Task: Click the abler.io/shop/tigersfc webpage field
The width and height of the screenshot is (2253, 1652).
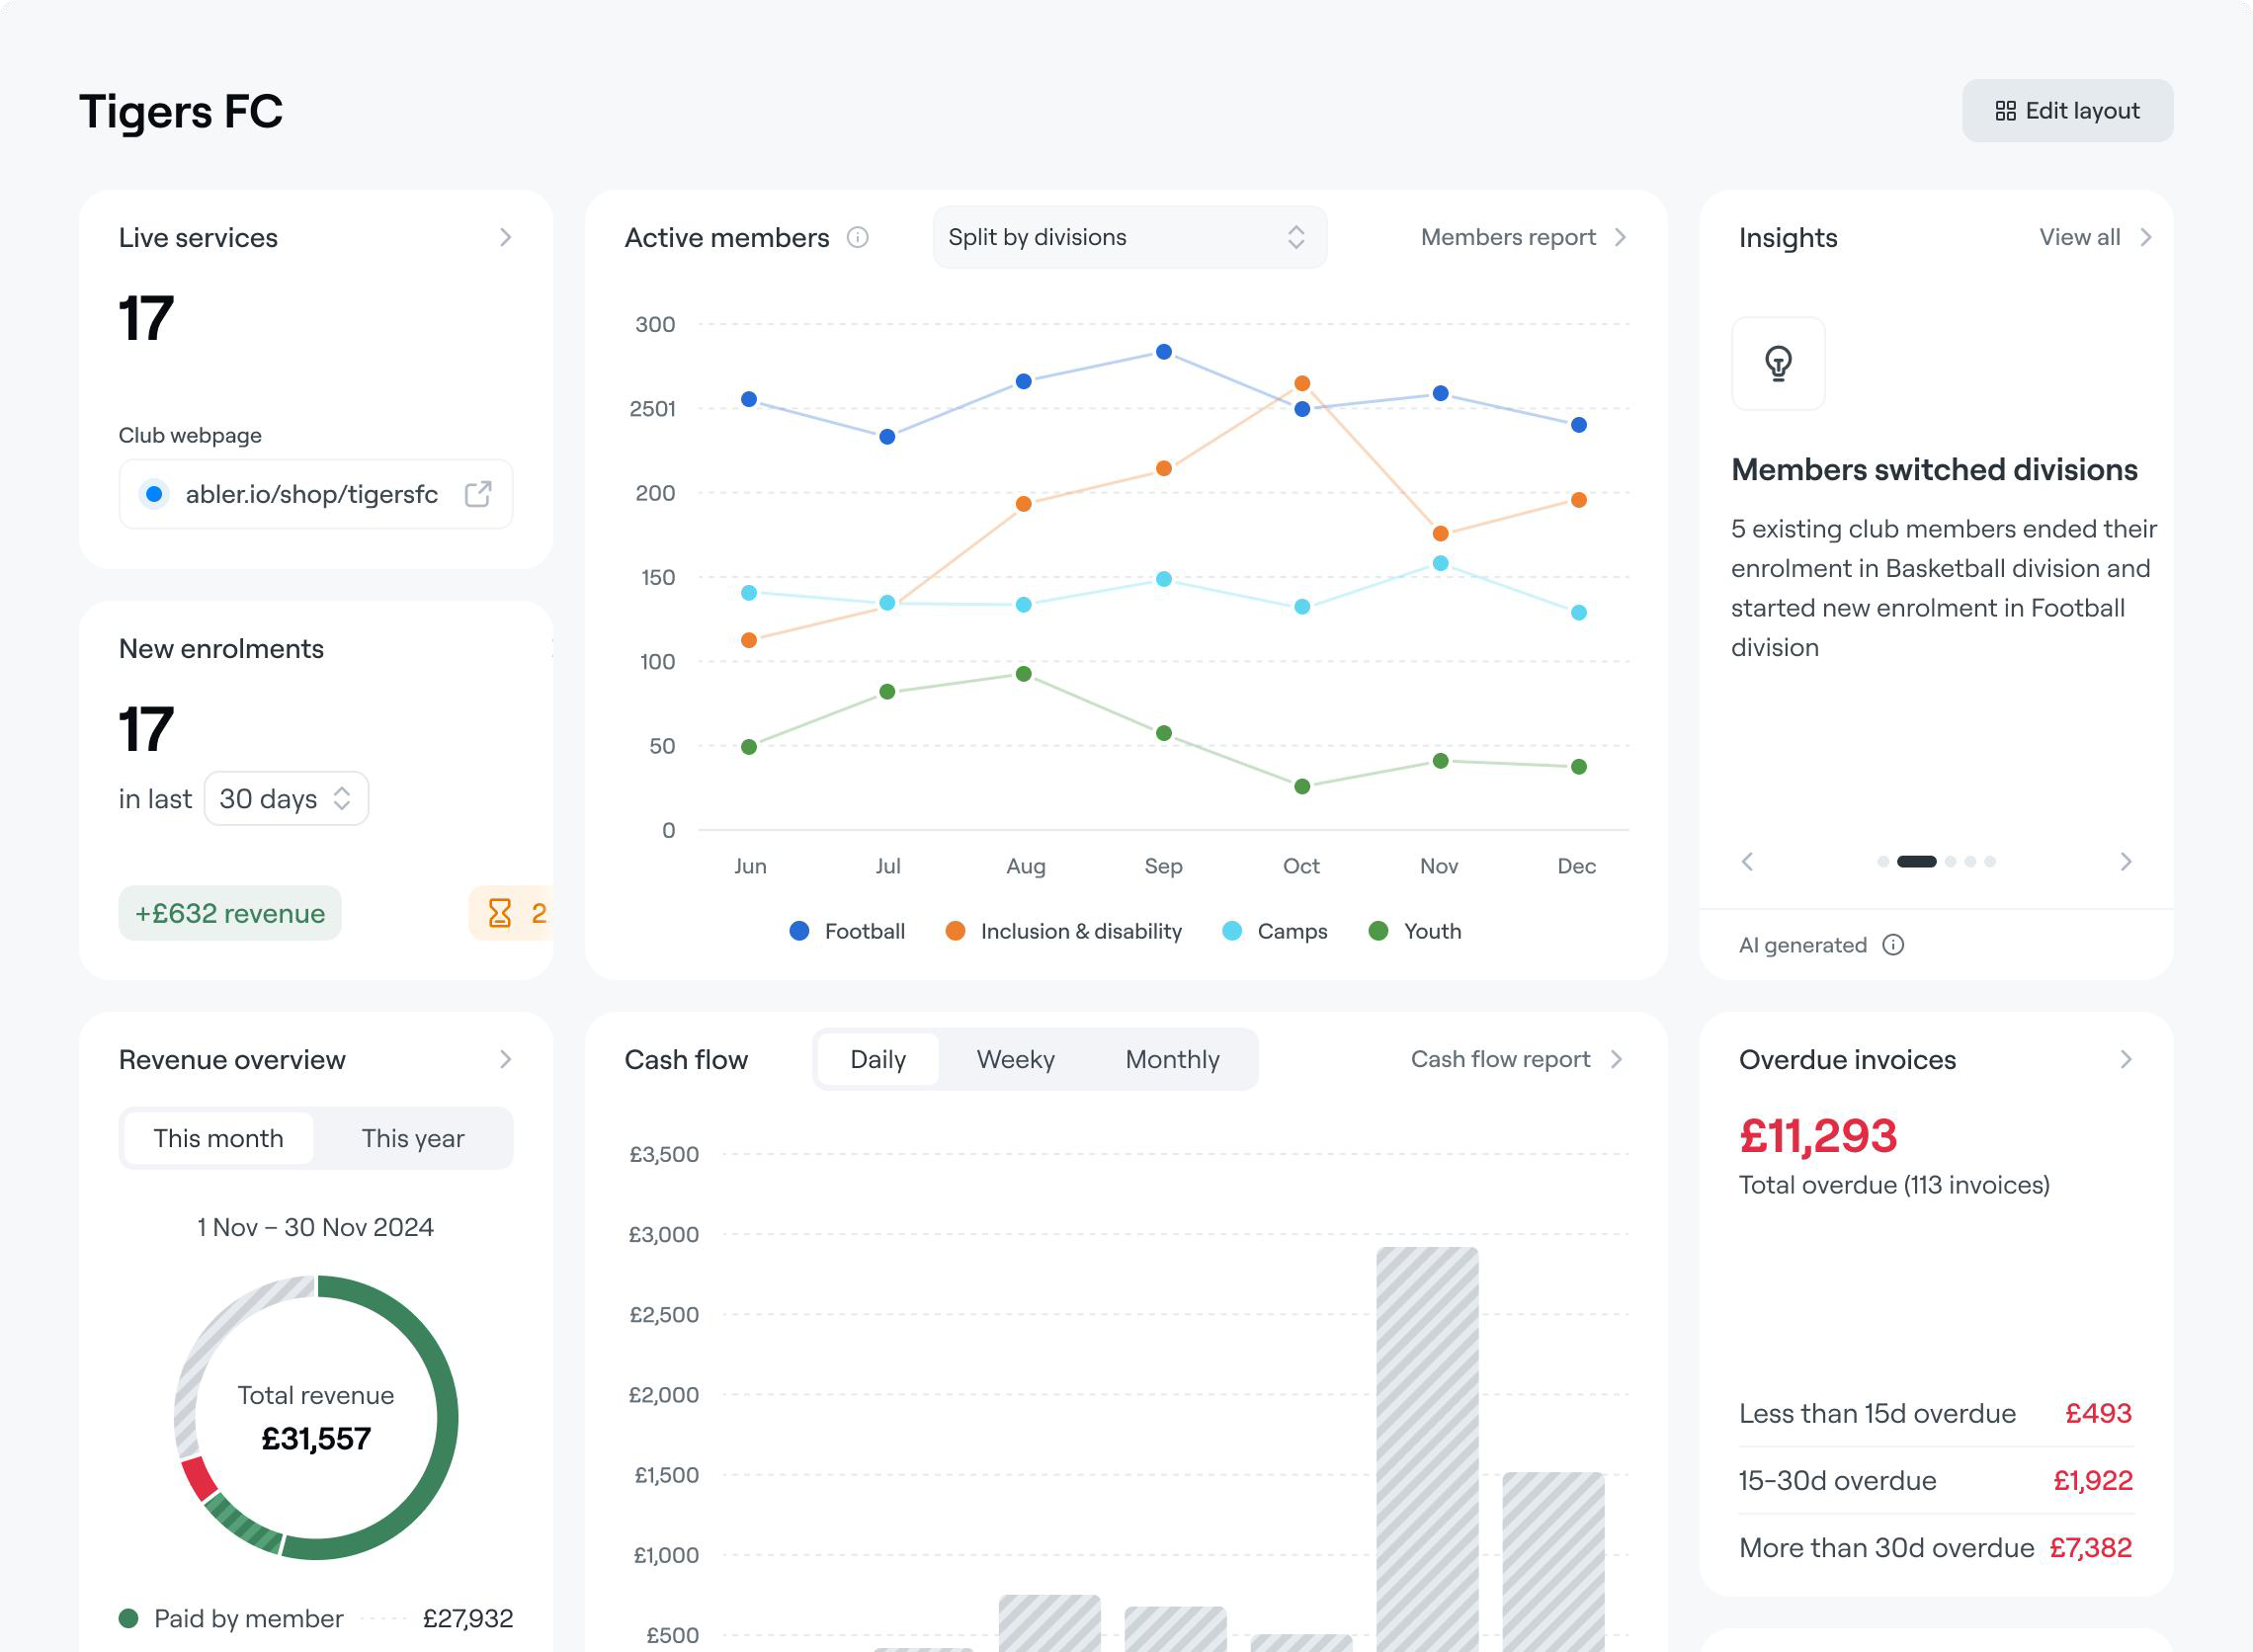Action: coord(316,494)
